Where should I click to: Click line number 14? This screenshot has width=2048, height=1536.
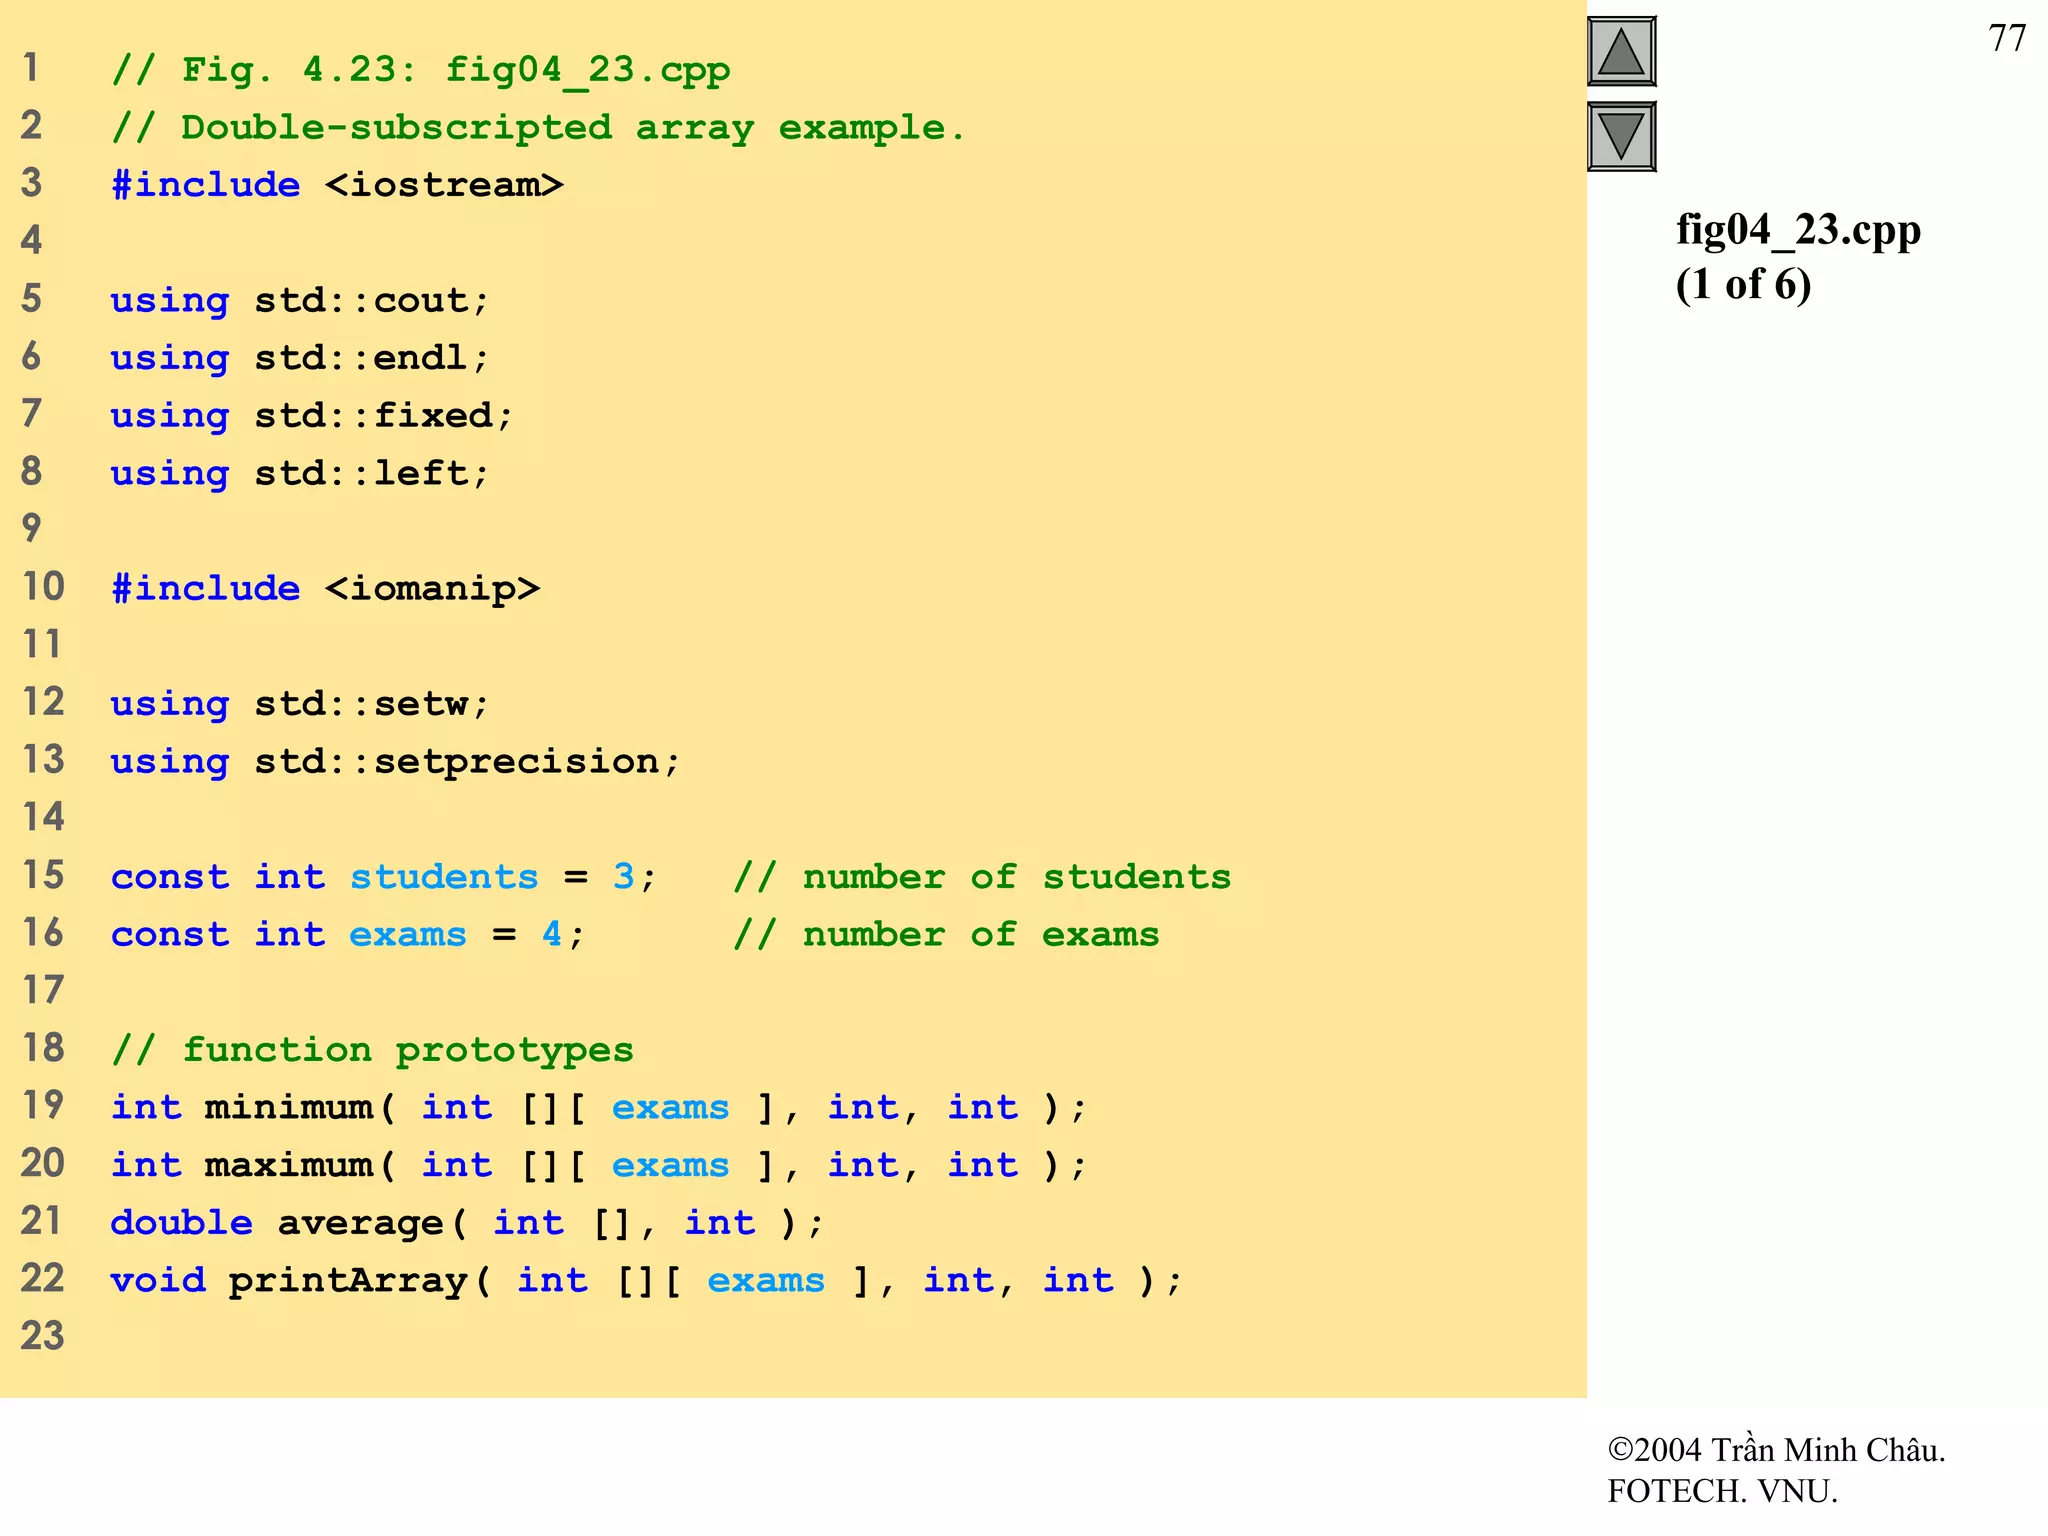coord(43,817)
